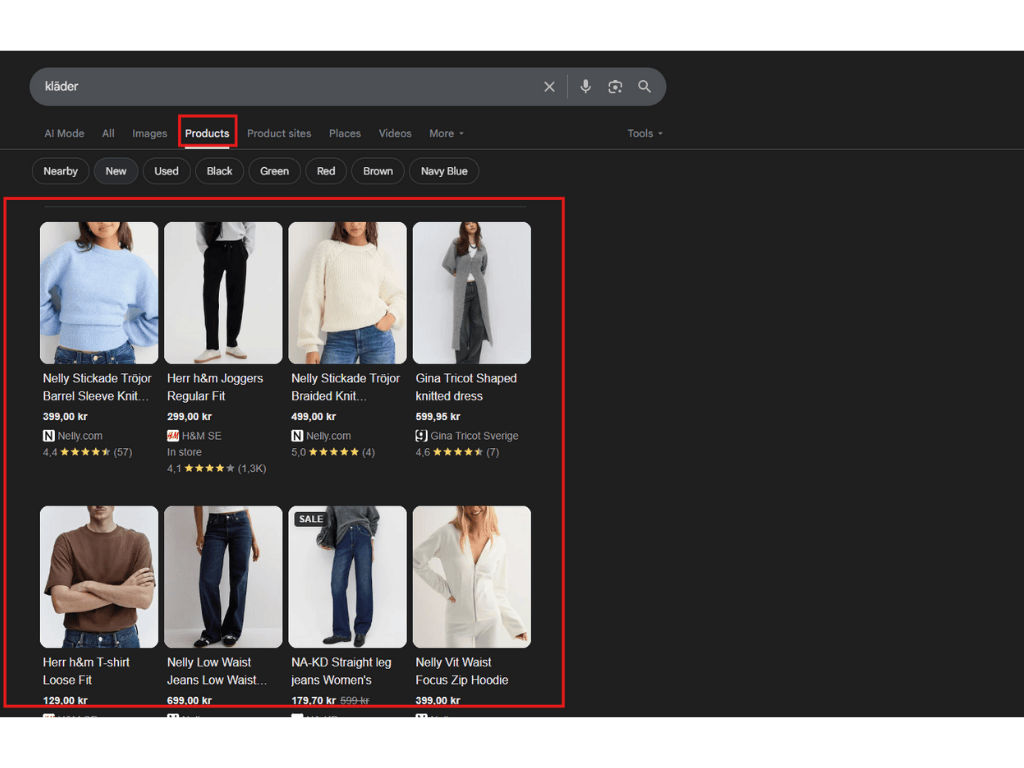The height and width of the screenshot is (768, 1024).
Task: Open the Gina Tricot Shaped knitted dress listing
Action: pyautogui.click(x=471, y=292)
